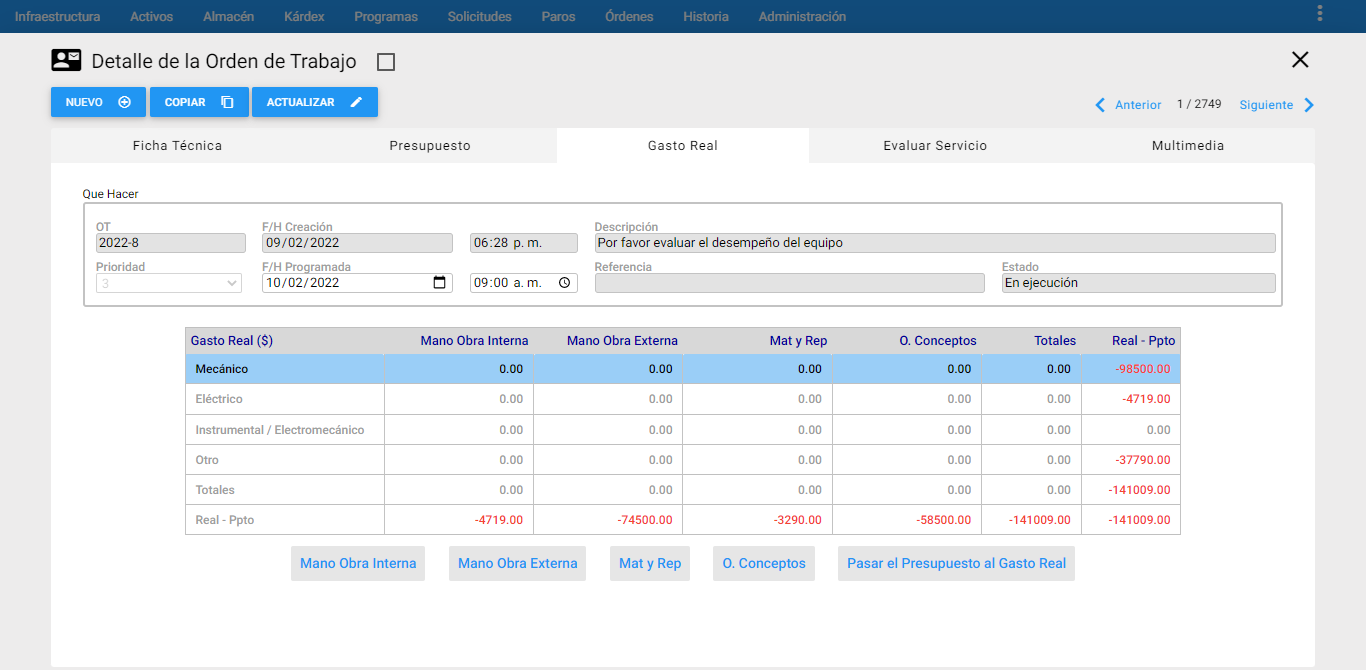
Task: Click the Mano Obra Externa column header
Action: click(x=622, y=341)
